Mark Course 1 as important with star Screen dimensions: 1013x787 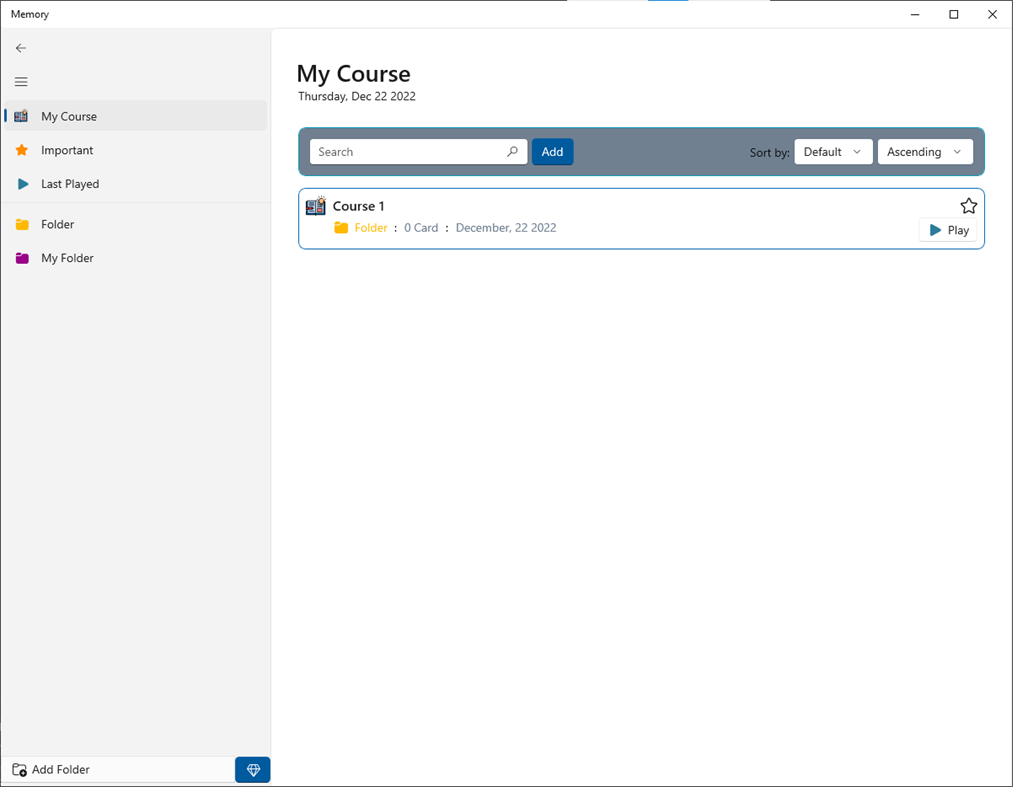click(x=968, y=206)
